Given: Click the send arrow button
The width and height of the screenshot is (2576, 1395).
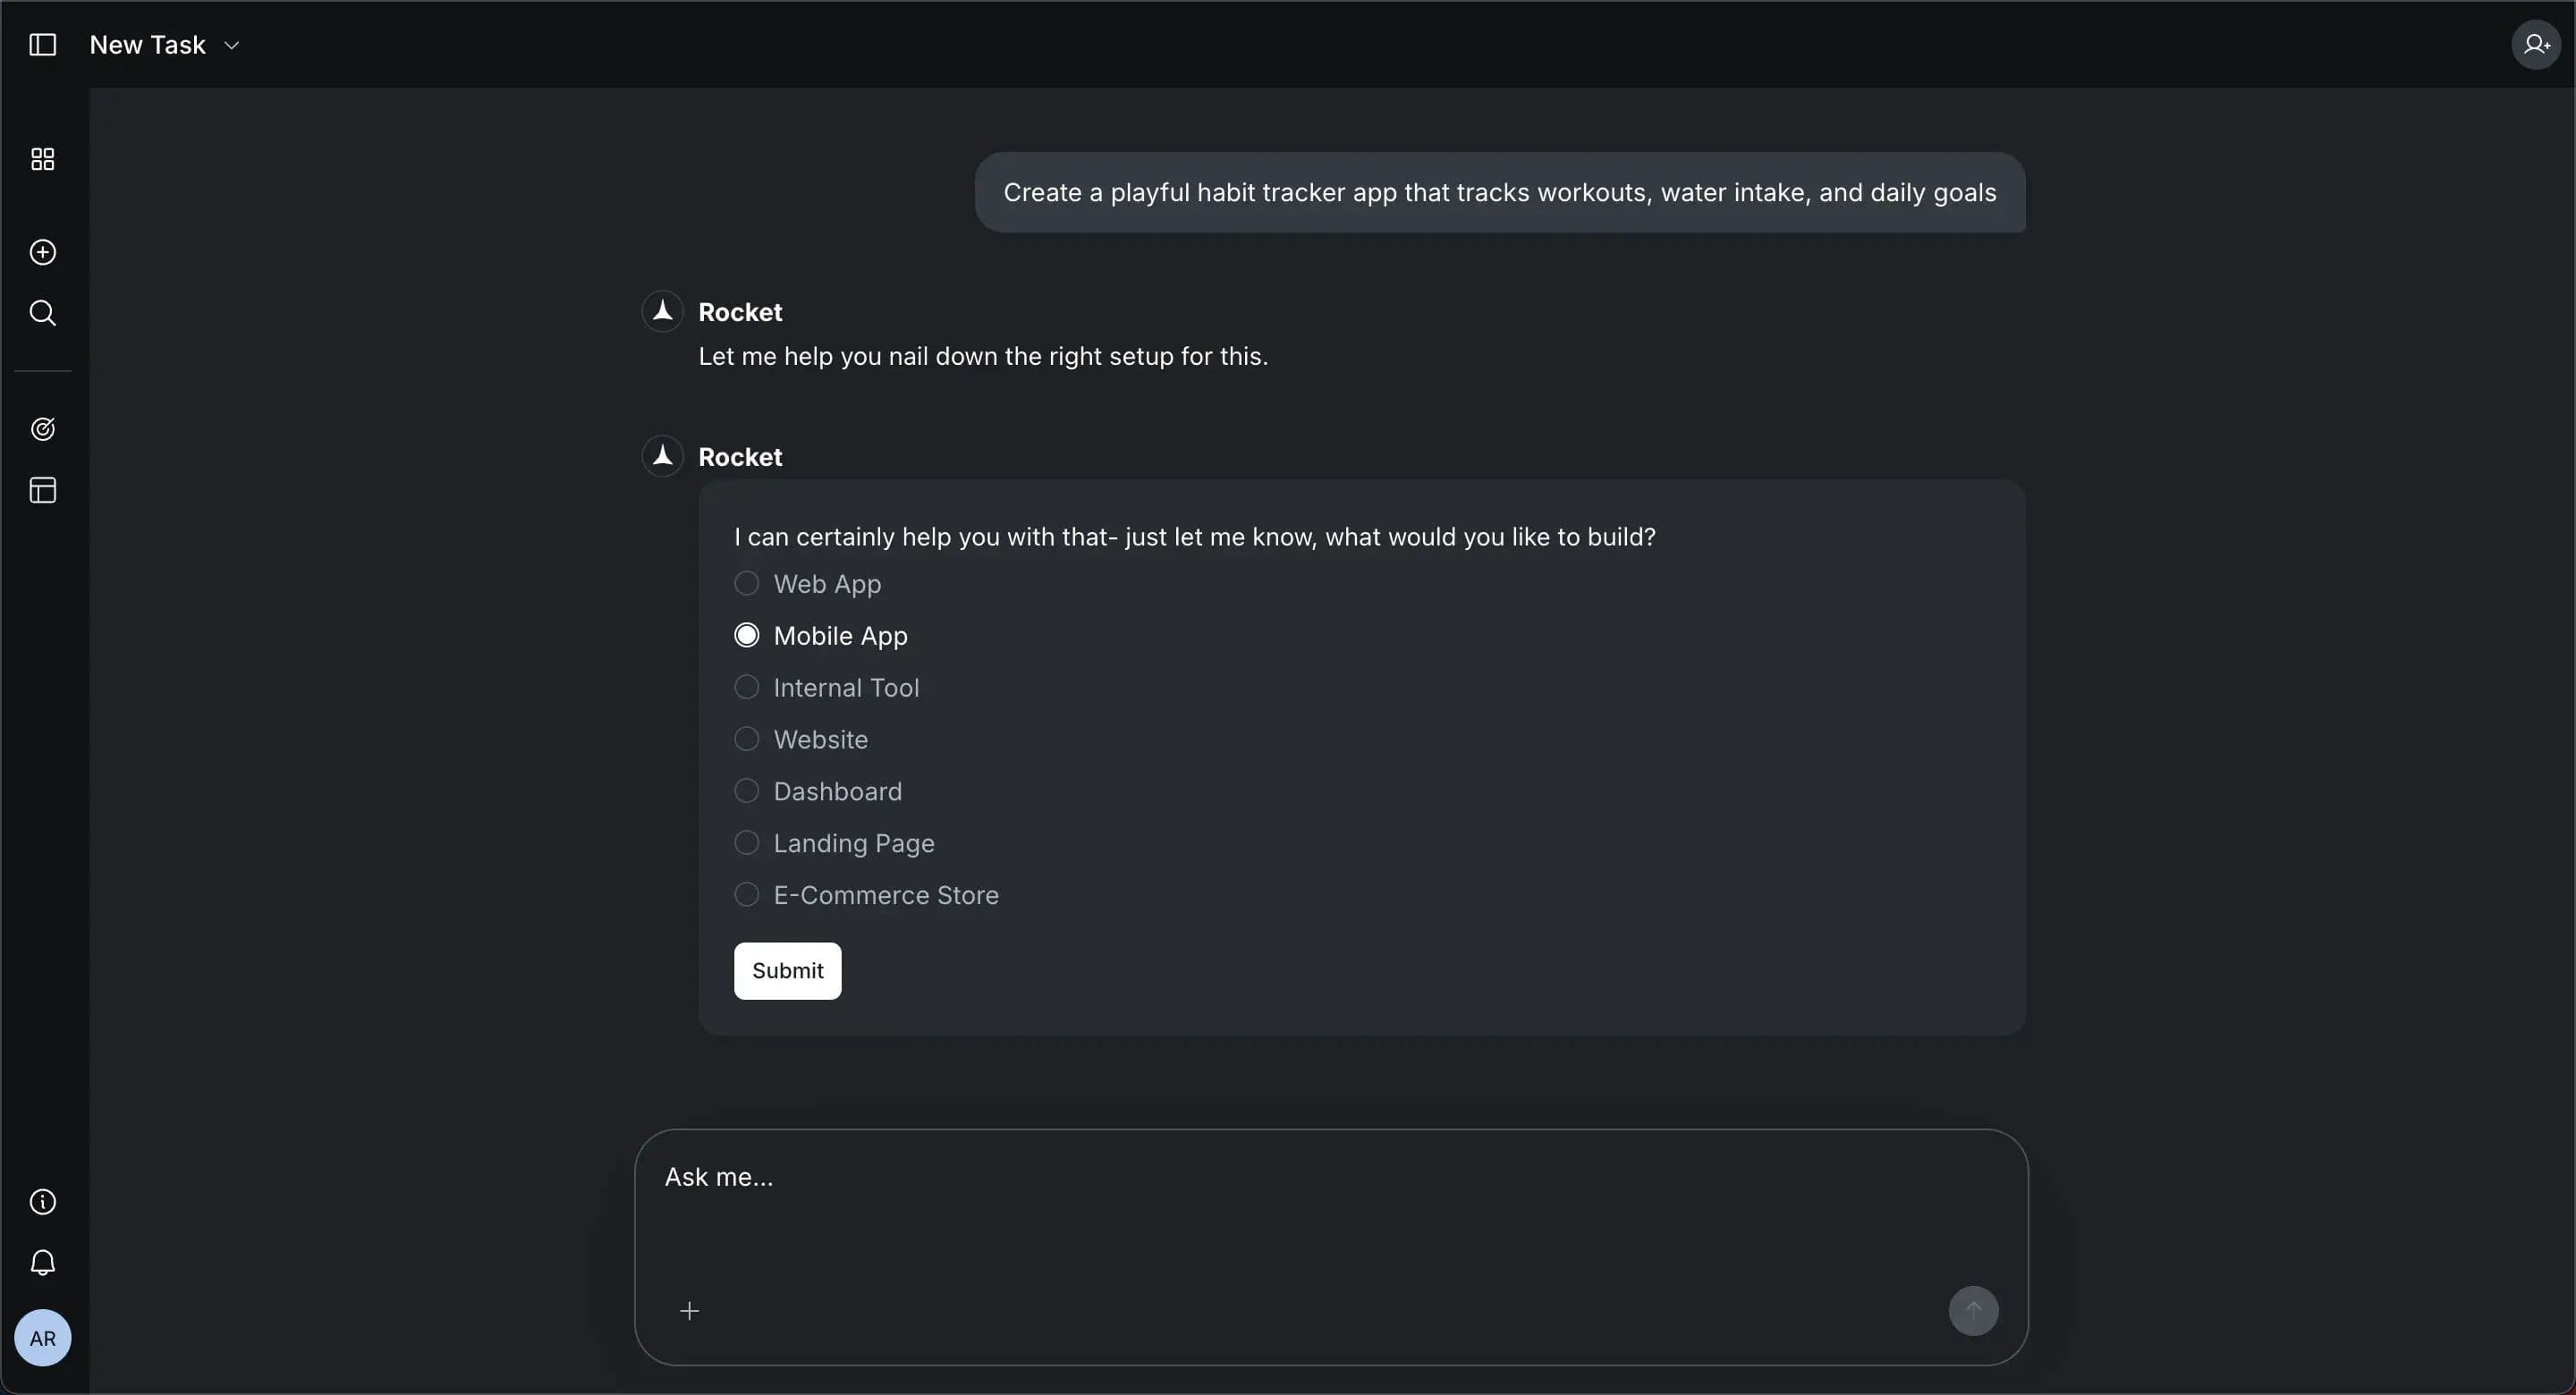Looking at the screenshot, I should [1973, 1311].
